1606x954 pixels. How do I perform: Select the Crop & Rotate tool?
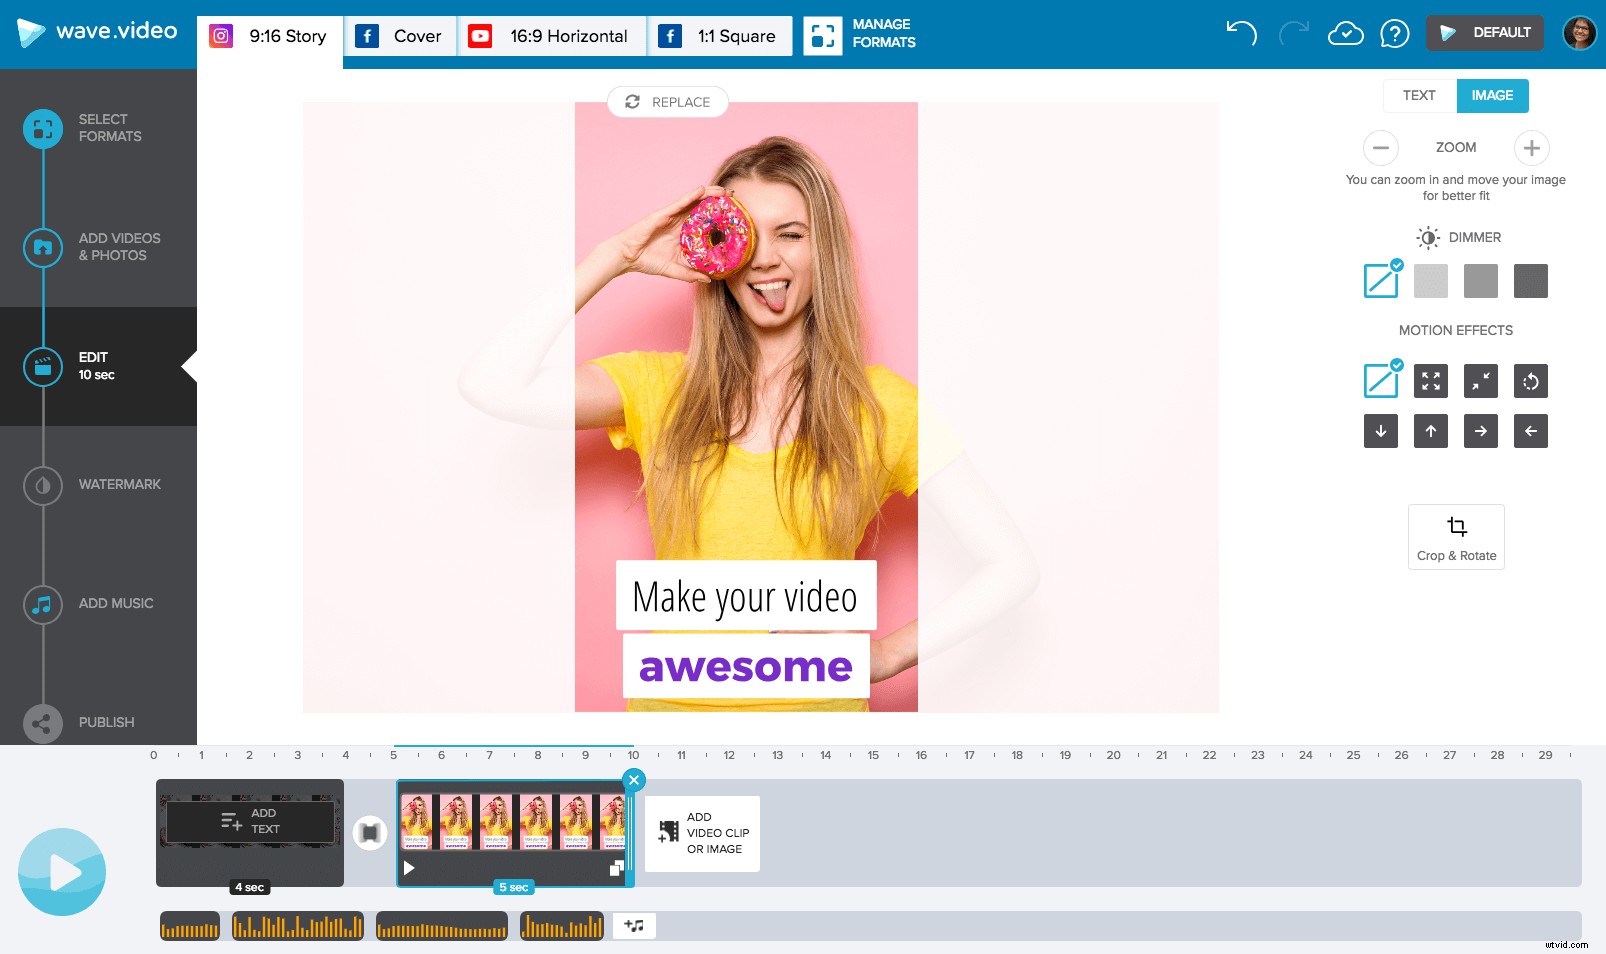coord(1456,536)
